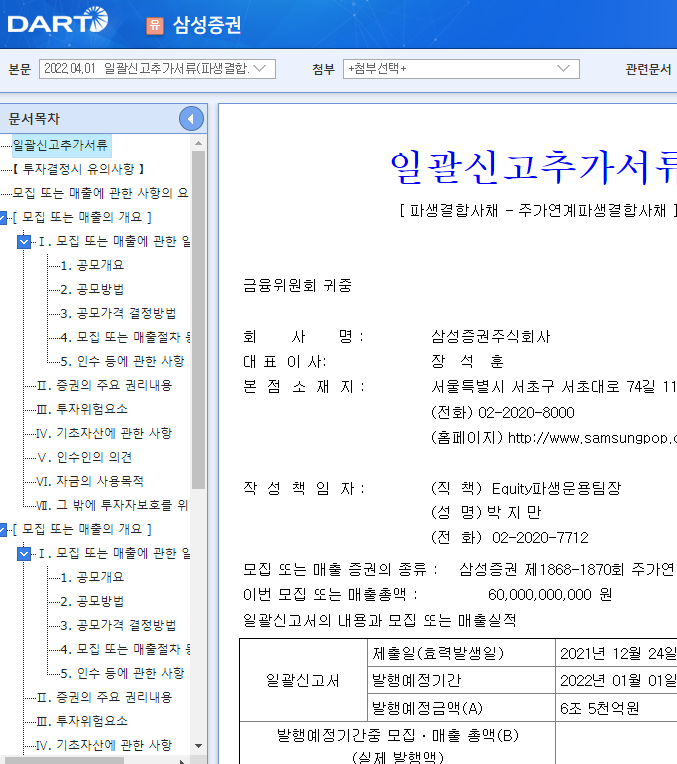Viewport: 677px width, 764px height.
Task: Click the tree horizontal scrollbar right arrow
Action: (x=182, y=761)
